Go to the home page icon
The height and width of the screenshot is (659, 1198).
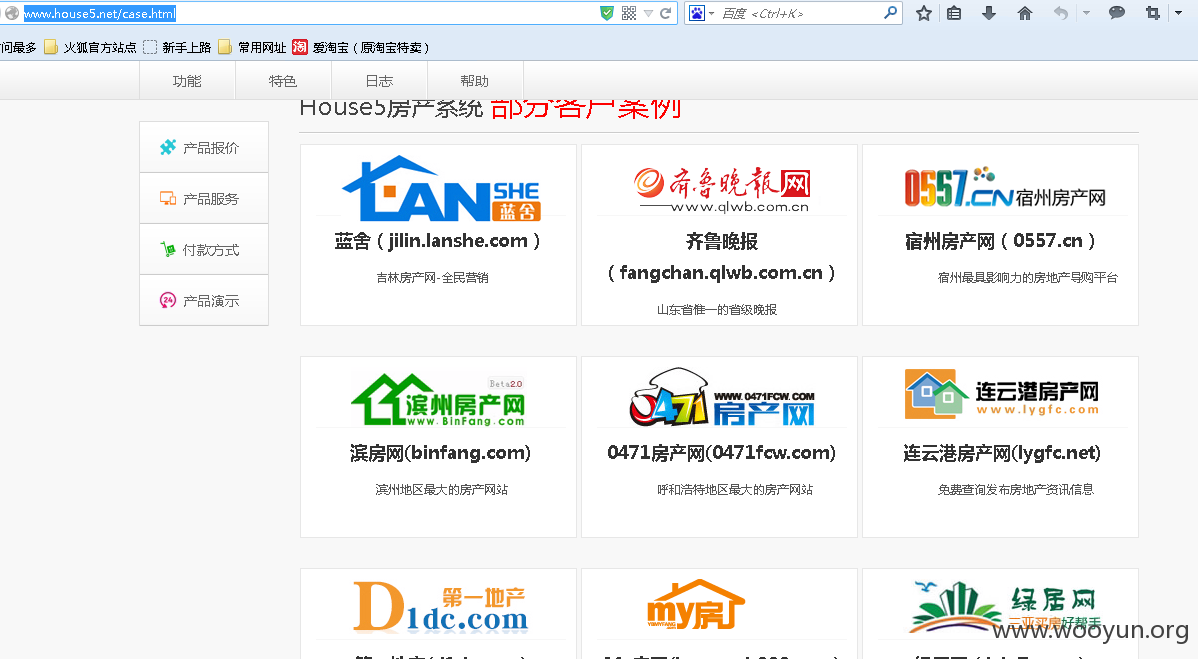click(x=1025, y=13)
